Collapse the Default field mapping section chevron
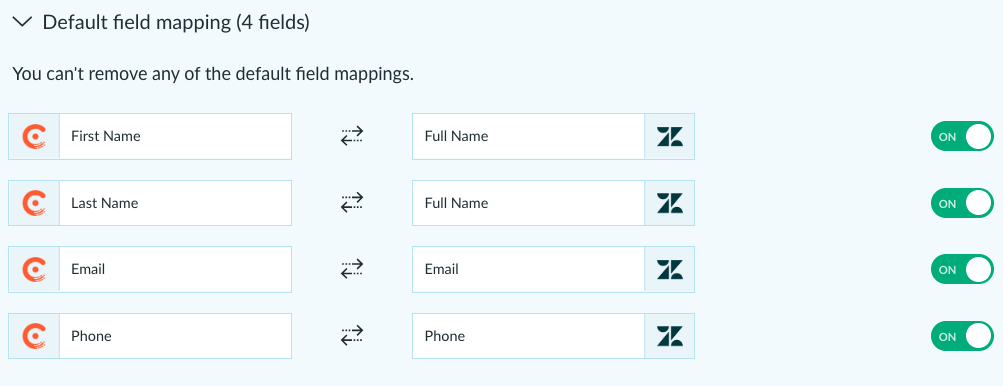This screenshot has width=1003, height=386. point(22,22)
